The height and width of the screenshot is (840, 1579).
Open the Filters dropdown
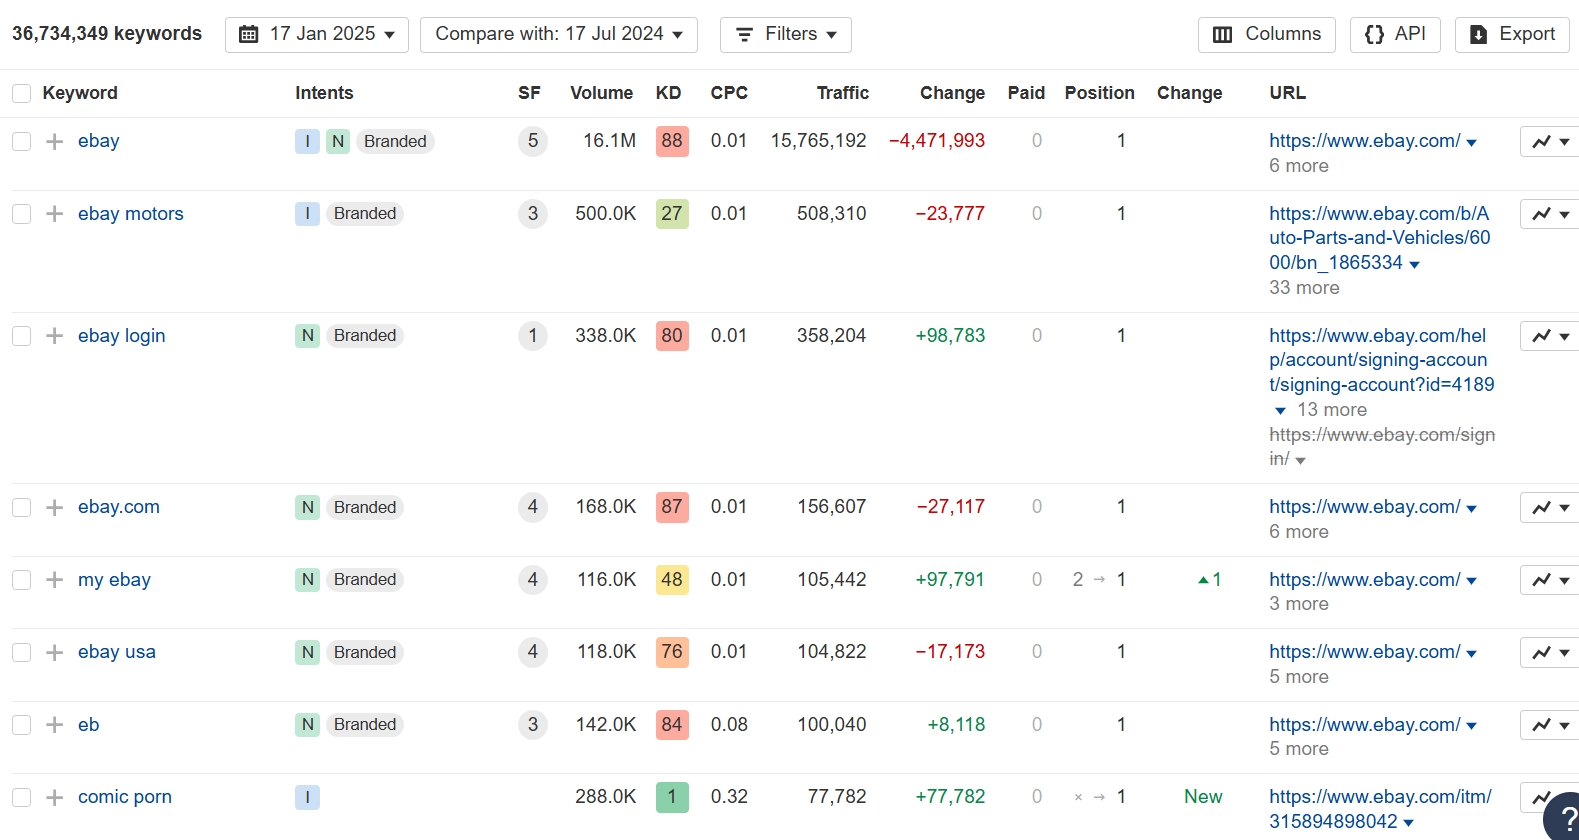pyautogui.click(x=785, y=34)
